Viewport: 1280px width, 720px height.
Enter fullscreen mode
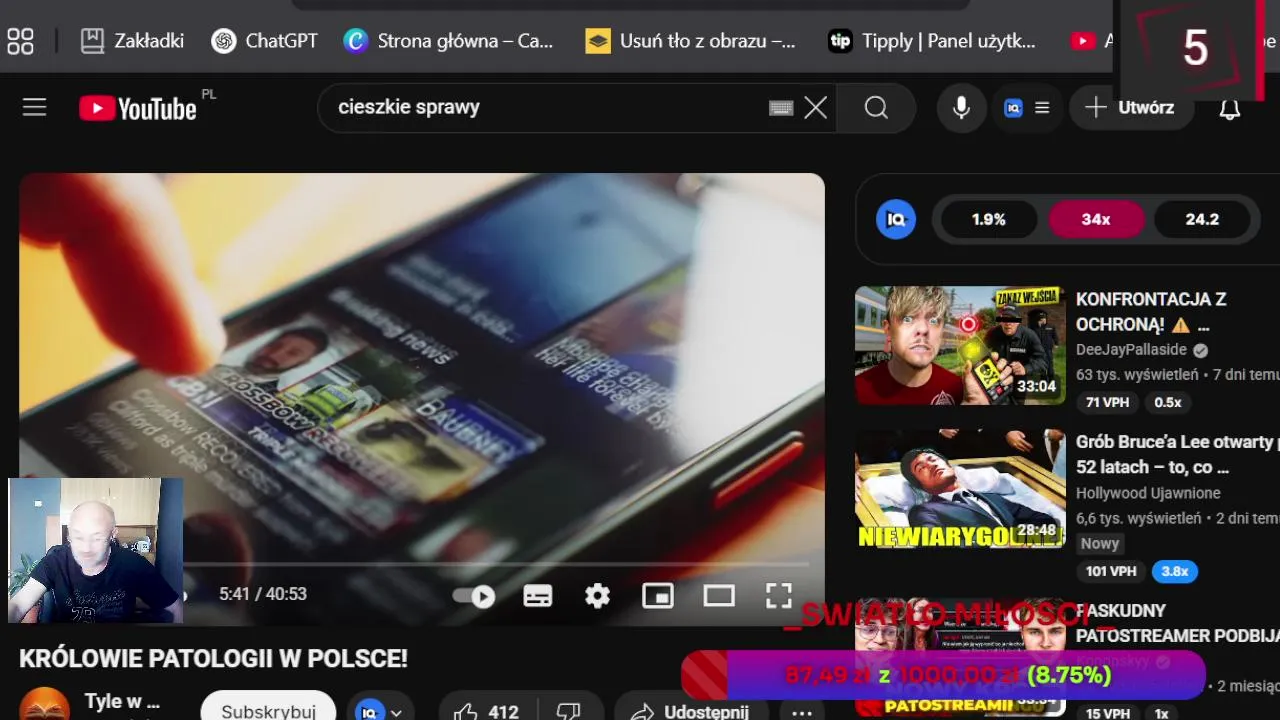pyautogui.click(x=779, y=596)
